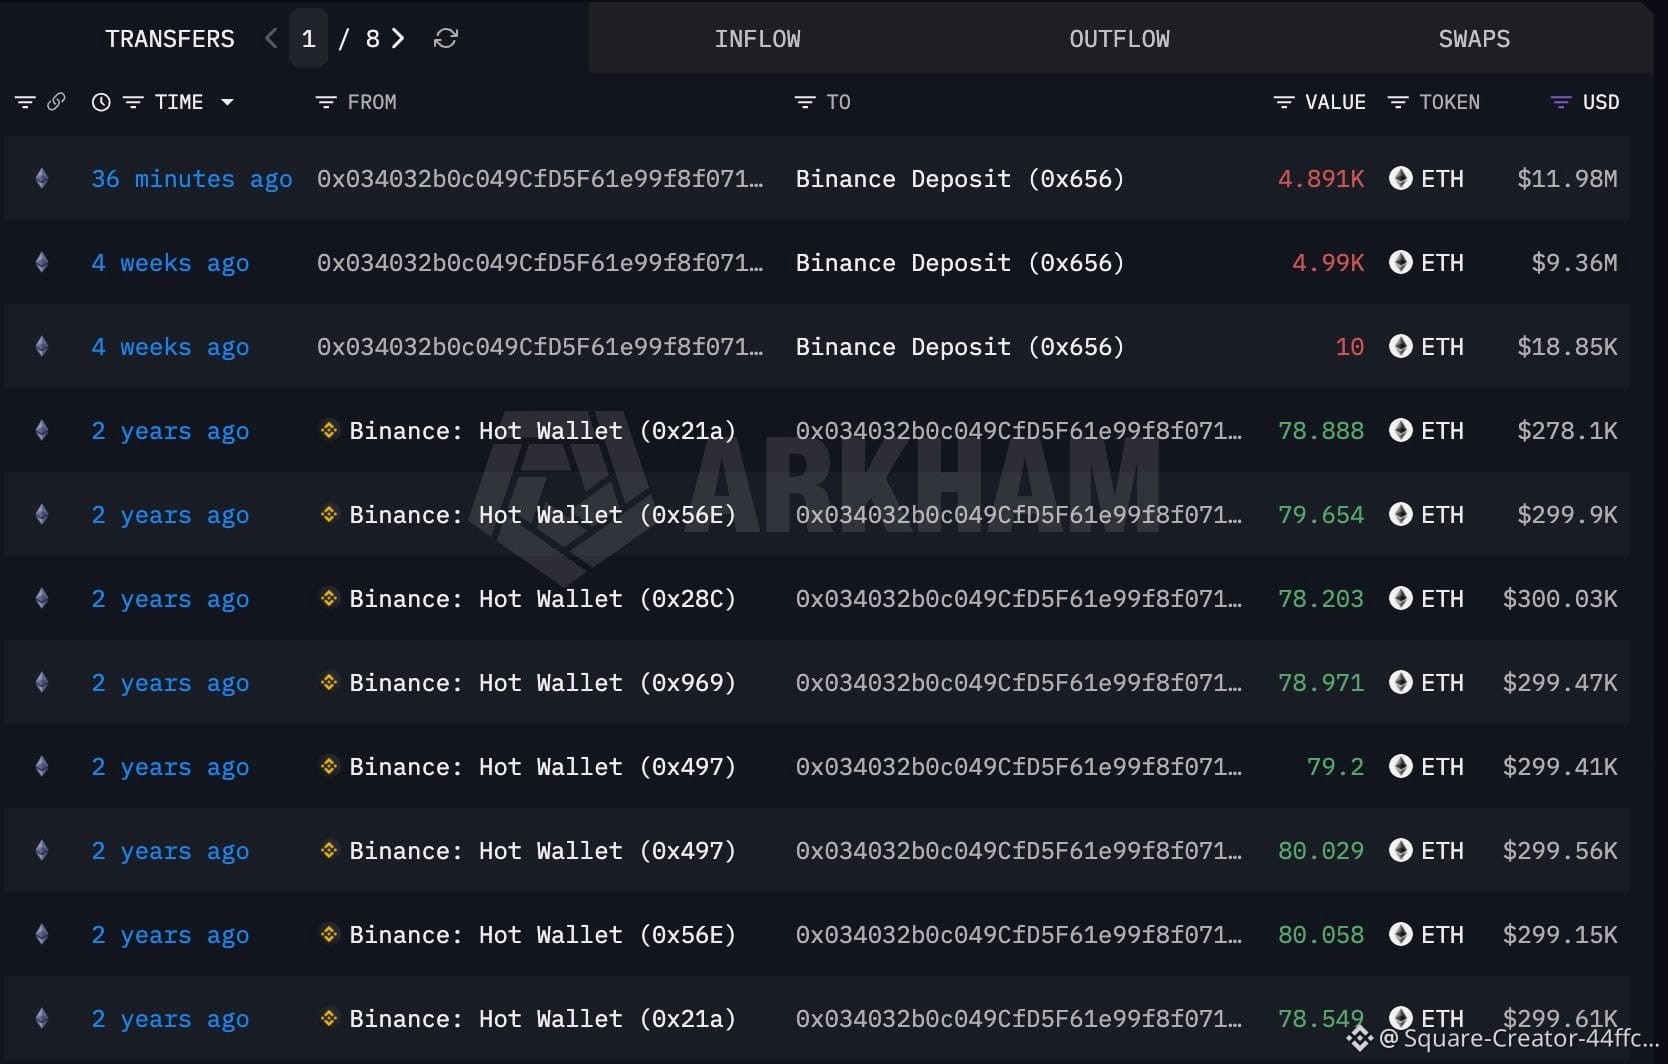This screenshot has height=1064, width=1668.
Task: Open the FROM column filter icon
Action: (326, 102)
